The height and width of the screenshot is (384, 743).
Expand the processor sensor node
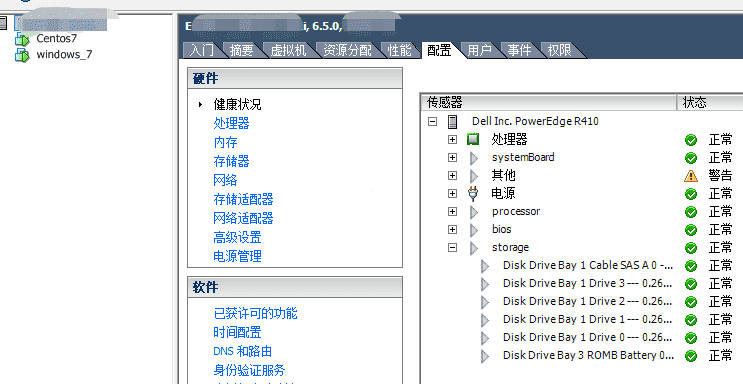[453, 211]
